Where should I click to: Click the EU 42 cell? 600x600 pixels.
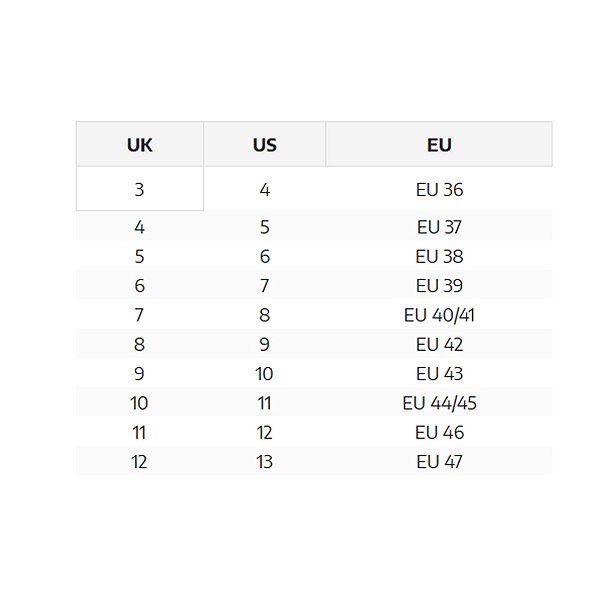pyautogui.click(x=439, y=344)
